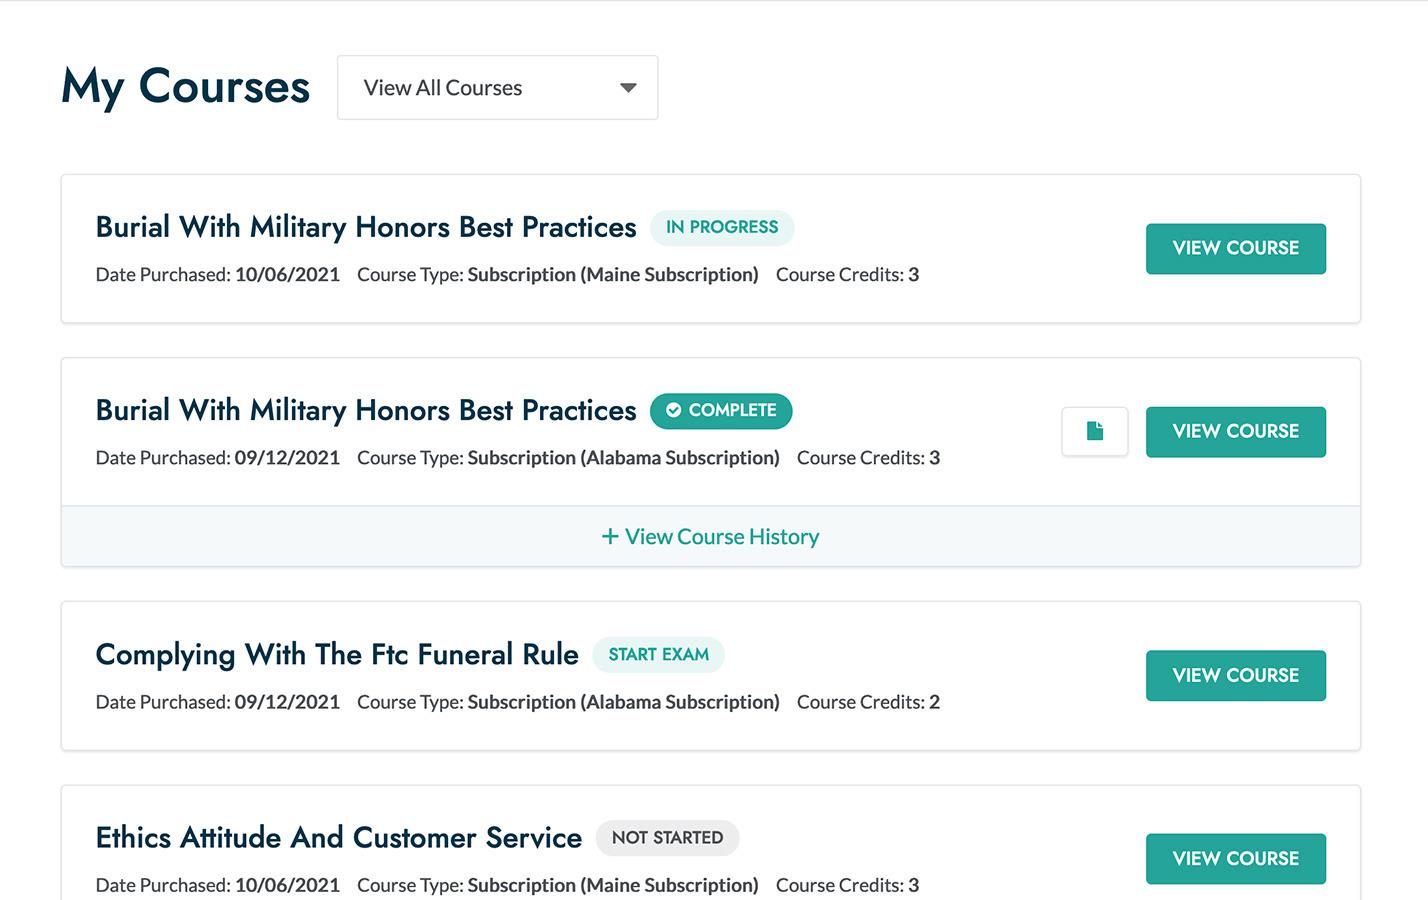Open the certificate document icon
This screenshot has width=1428, height=900.
[1095, 431]
